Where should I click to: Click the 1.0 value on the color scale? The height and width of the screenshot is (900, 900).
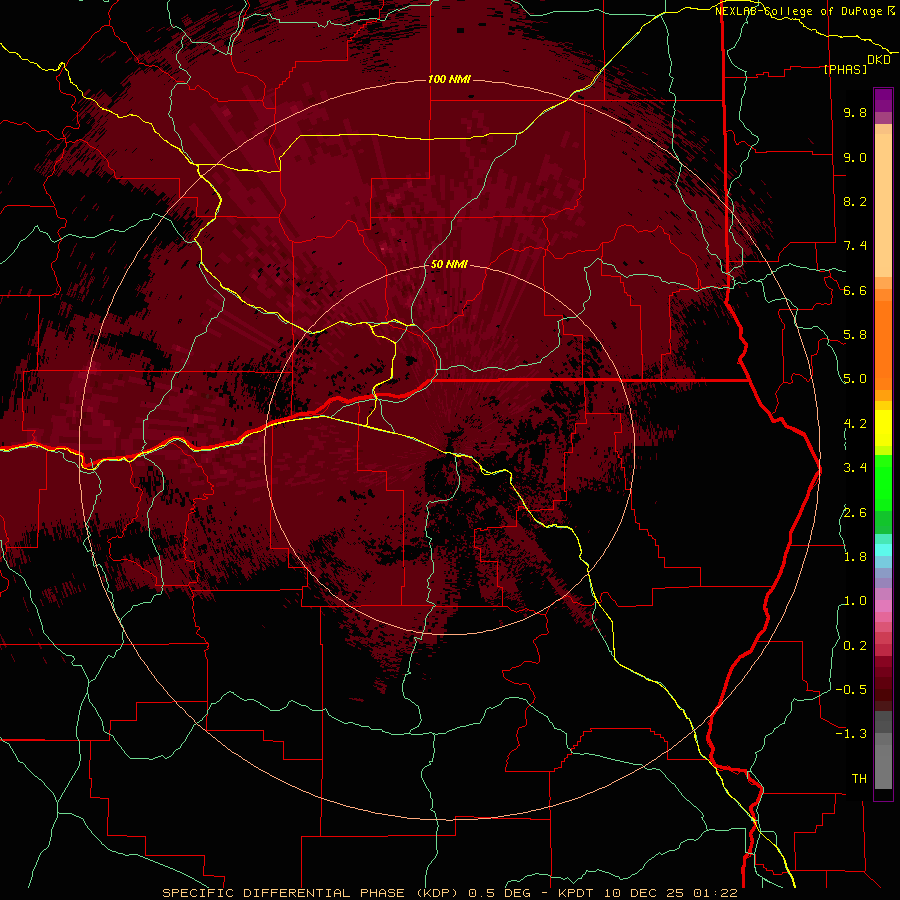click(855, 601)
